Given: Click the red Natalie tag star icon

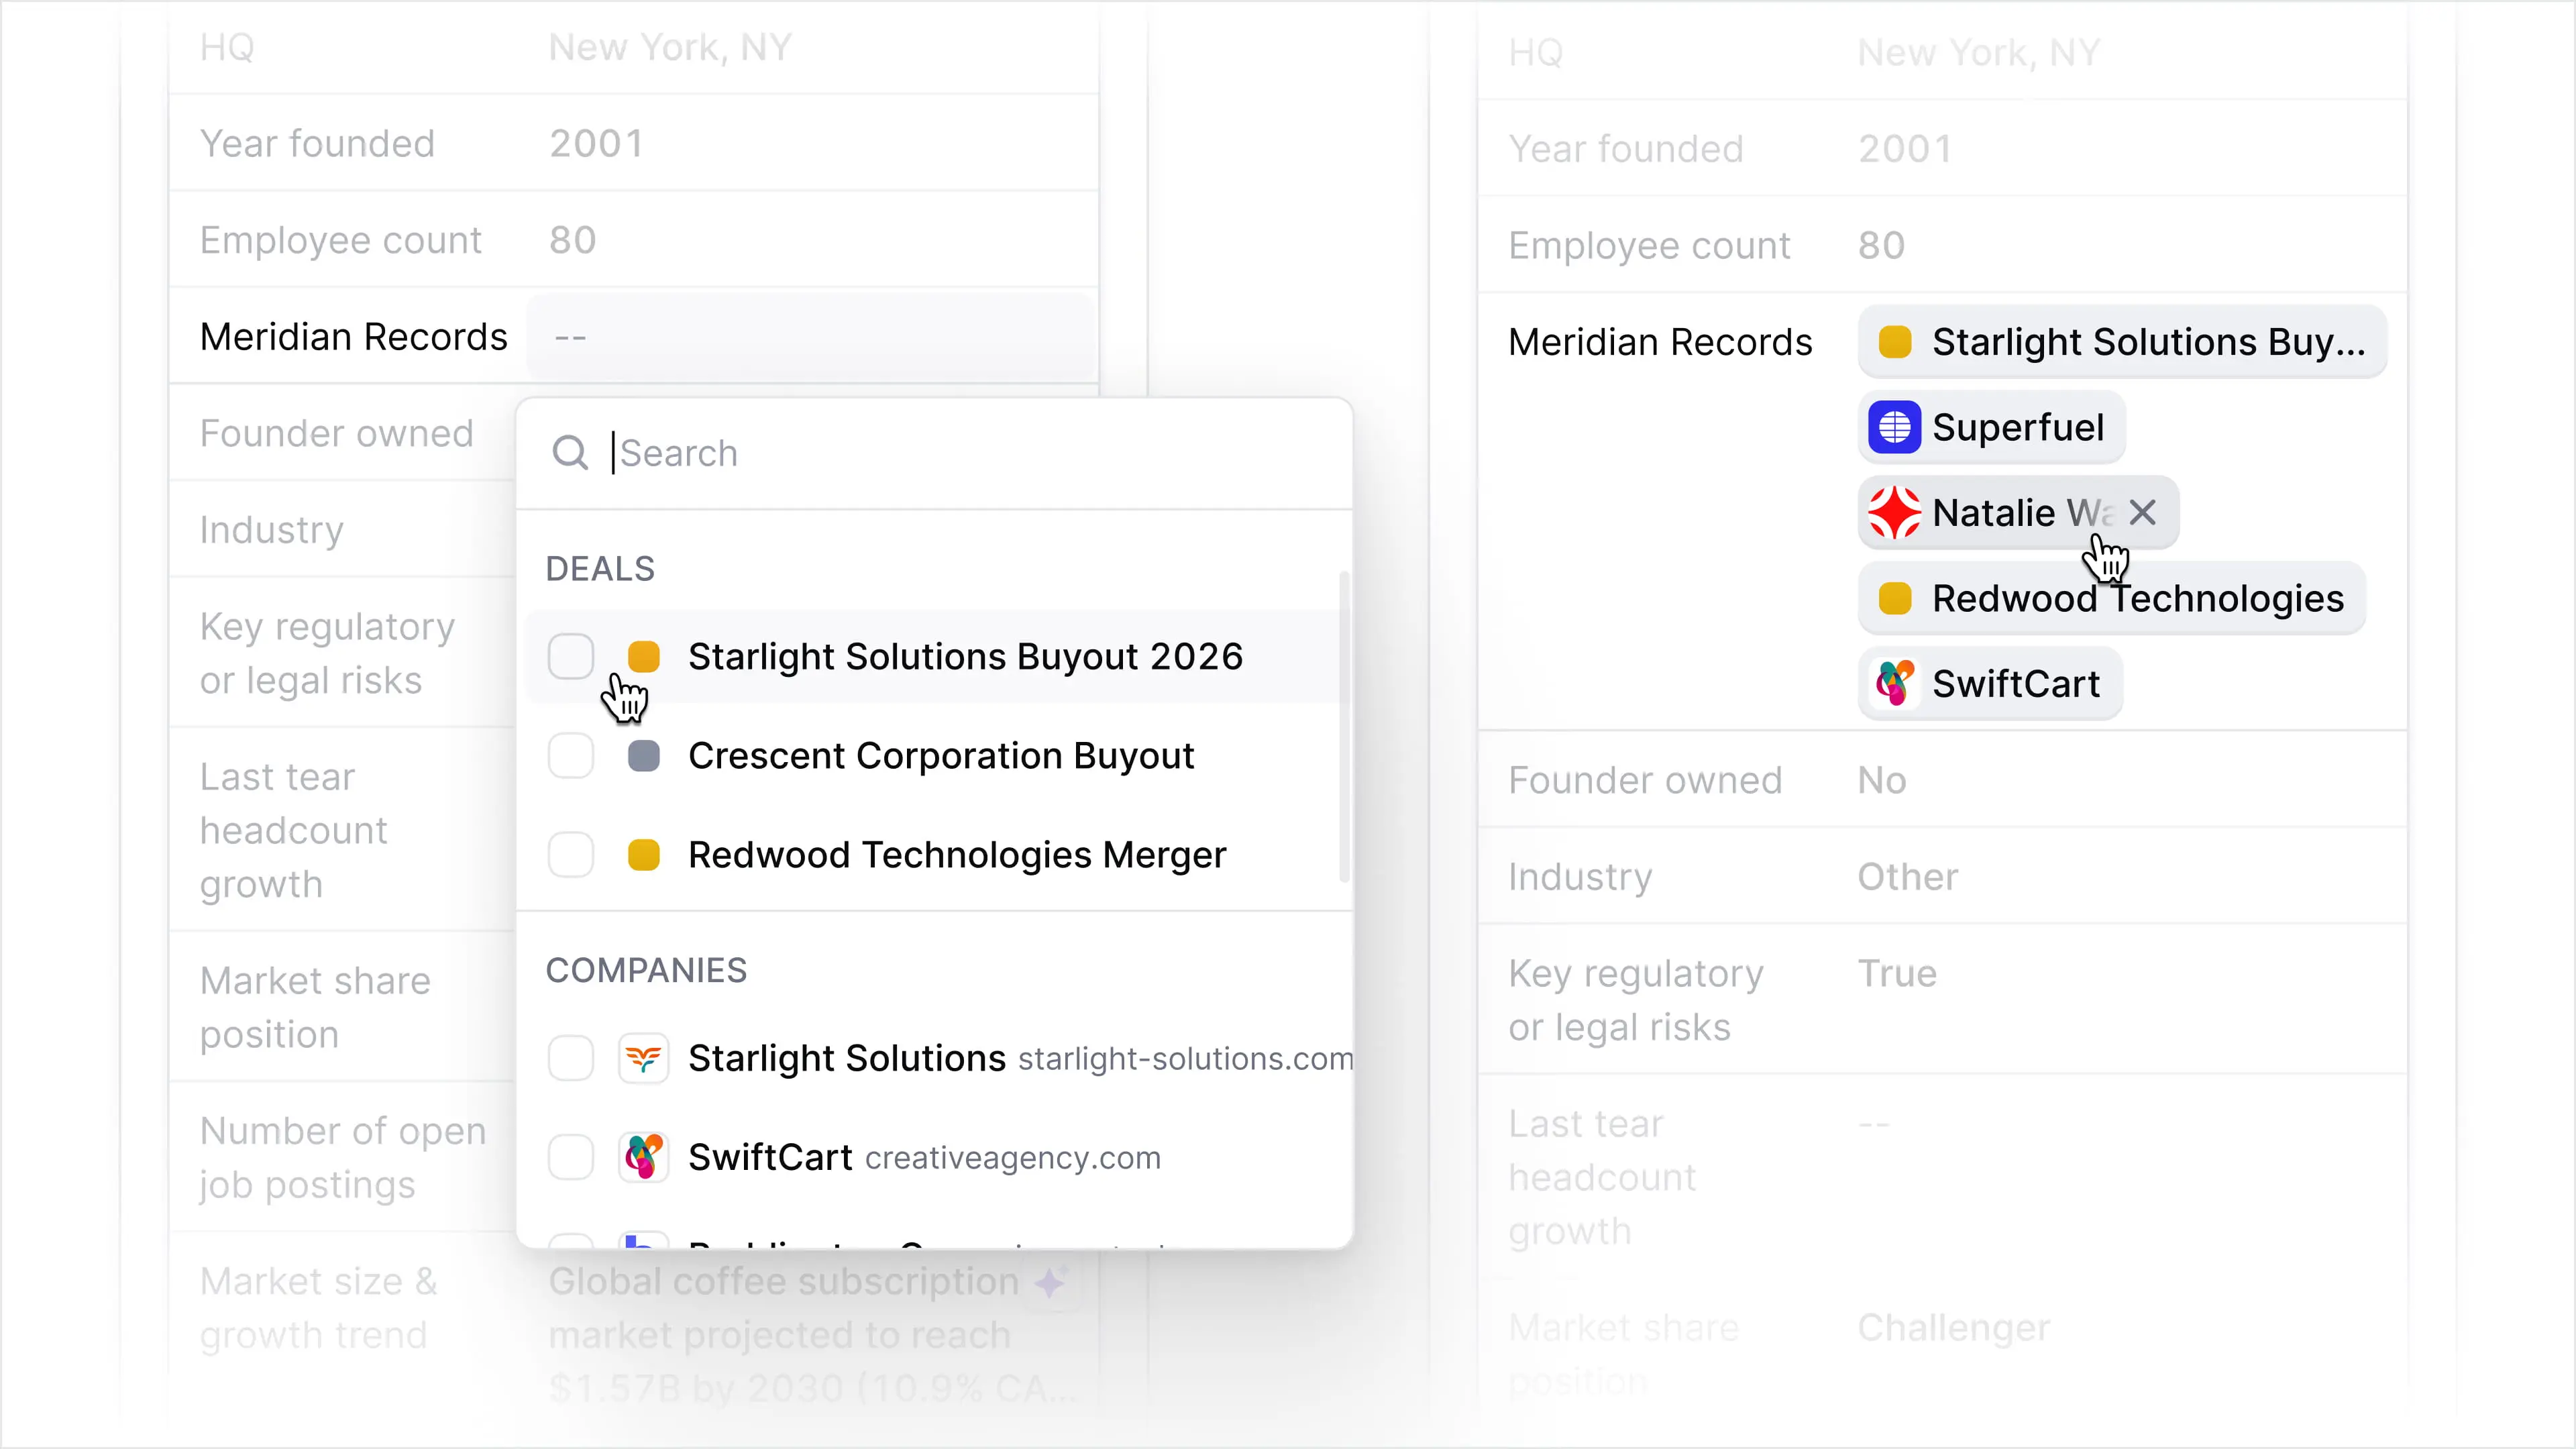Looking at the screenshot, I should (1894, 513).
